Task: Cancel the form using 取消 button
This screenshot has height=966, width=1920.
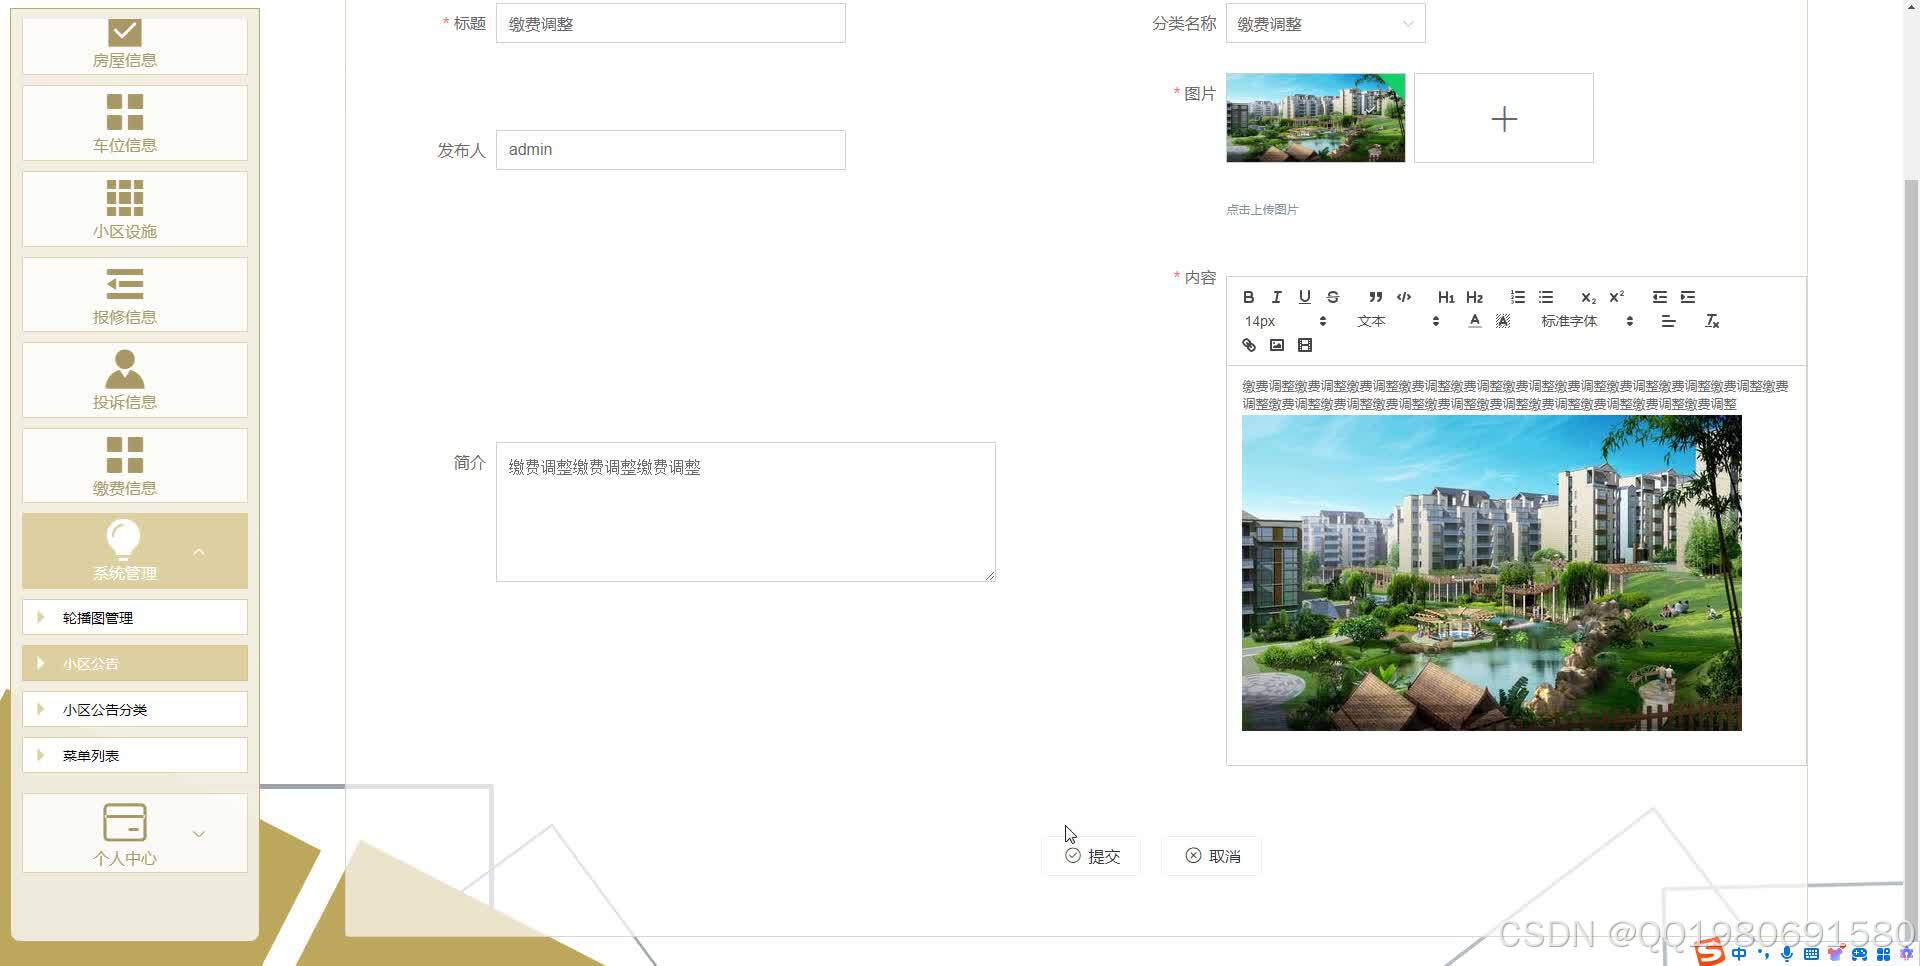Action: coord(1211,856)
